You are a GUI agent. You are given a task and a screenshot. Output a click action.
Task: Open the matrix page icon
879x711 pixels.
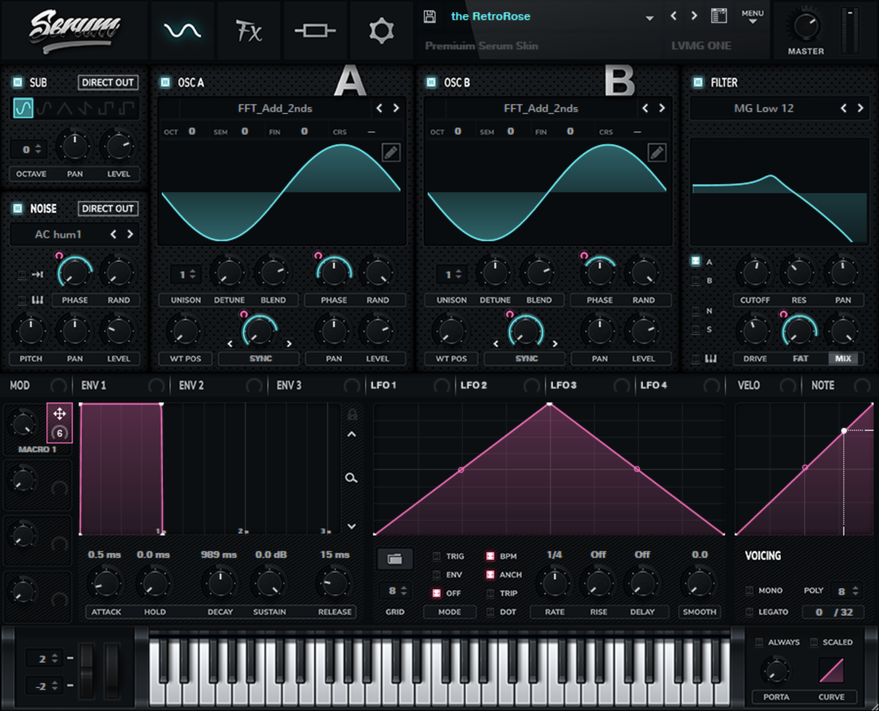point(315,30)
